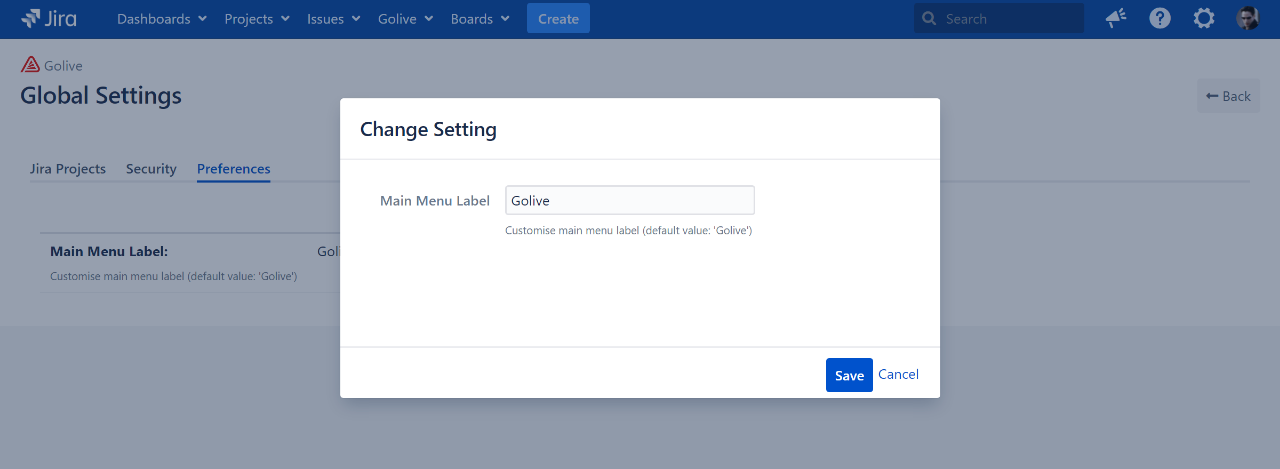Open the feedback megaphone notifications icon
The image size is (1280, 469).
tap(1115, 18)
